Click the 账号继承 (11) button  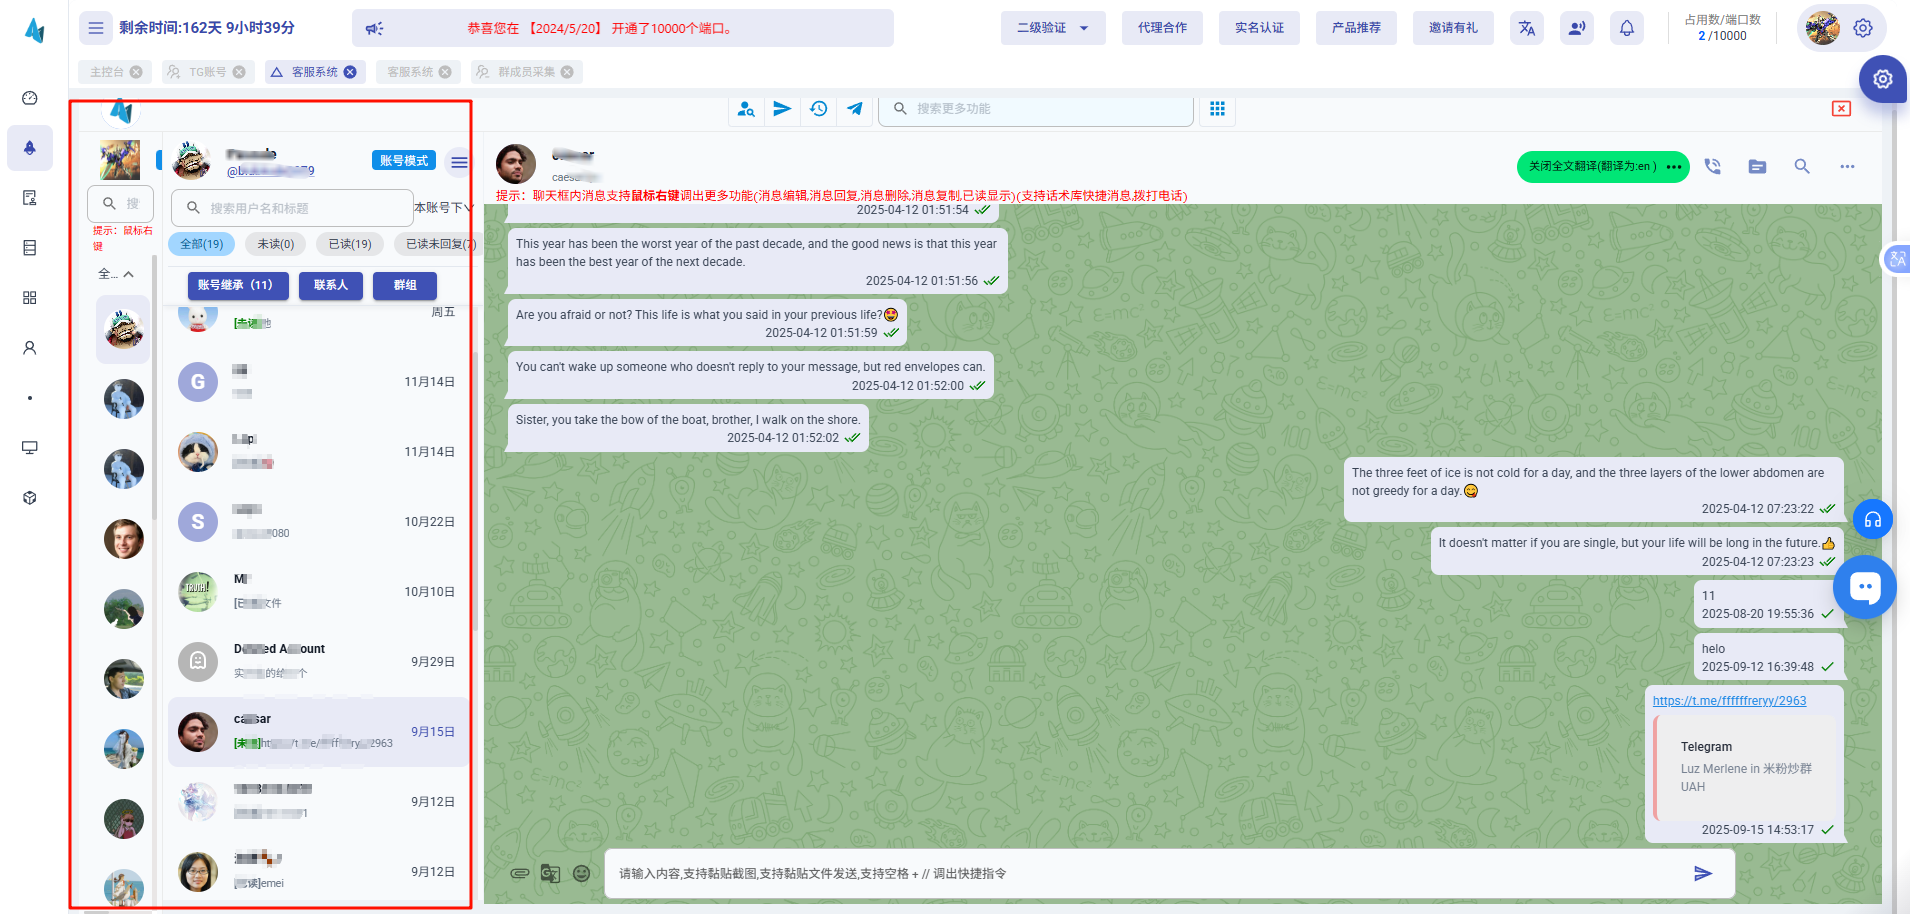(237, 285)
